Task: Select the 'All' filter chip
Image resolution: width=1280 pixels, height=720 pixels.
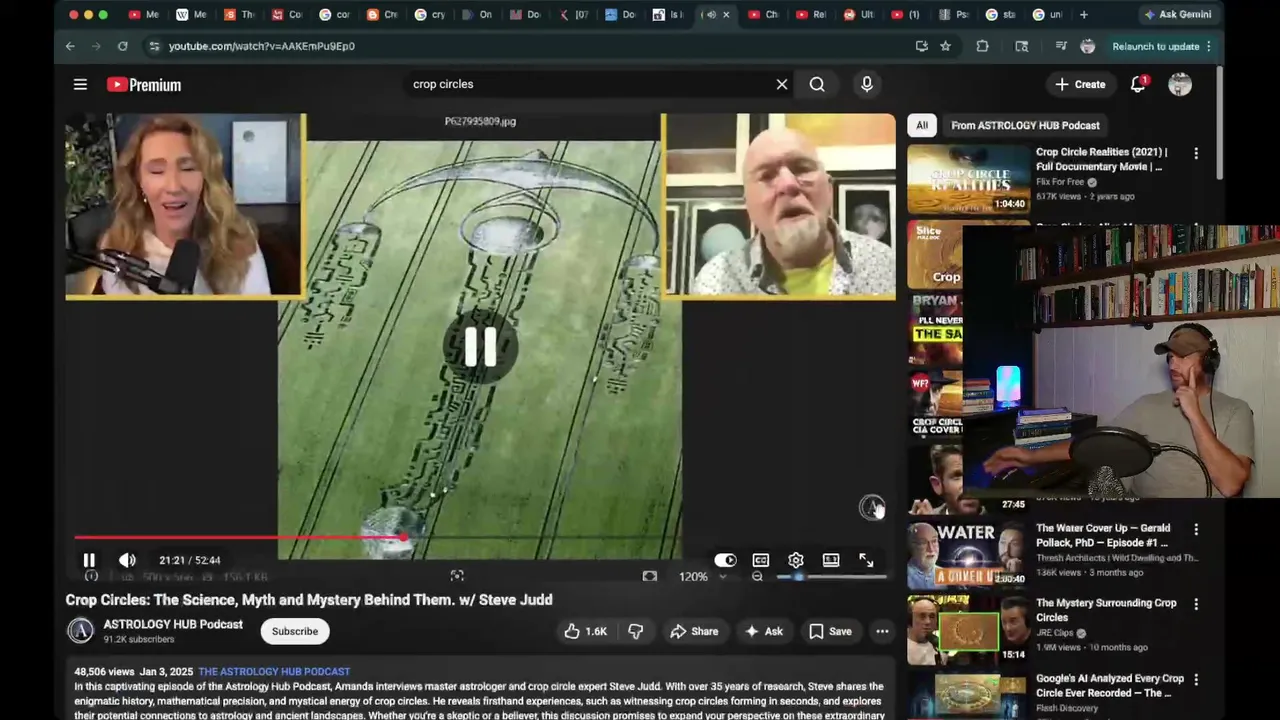Action: (922, 125)
